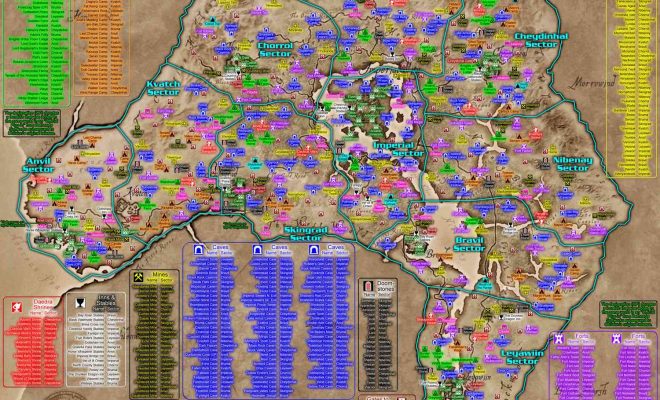Select the Skingrad Sector label
Viewport: 660px width, 400px height.
pos(306,234)
